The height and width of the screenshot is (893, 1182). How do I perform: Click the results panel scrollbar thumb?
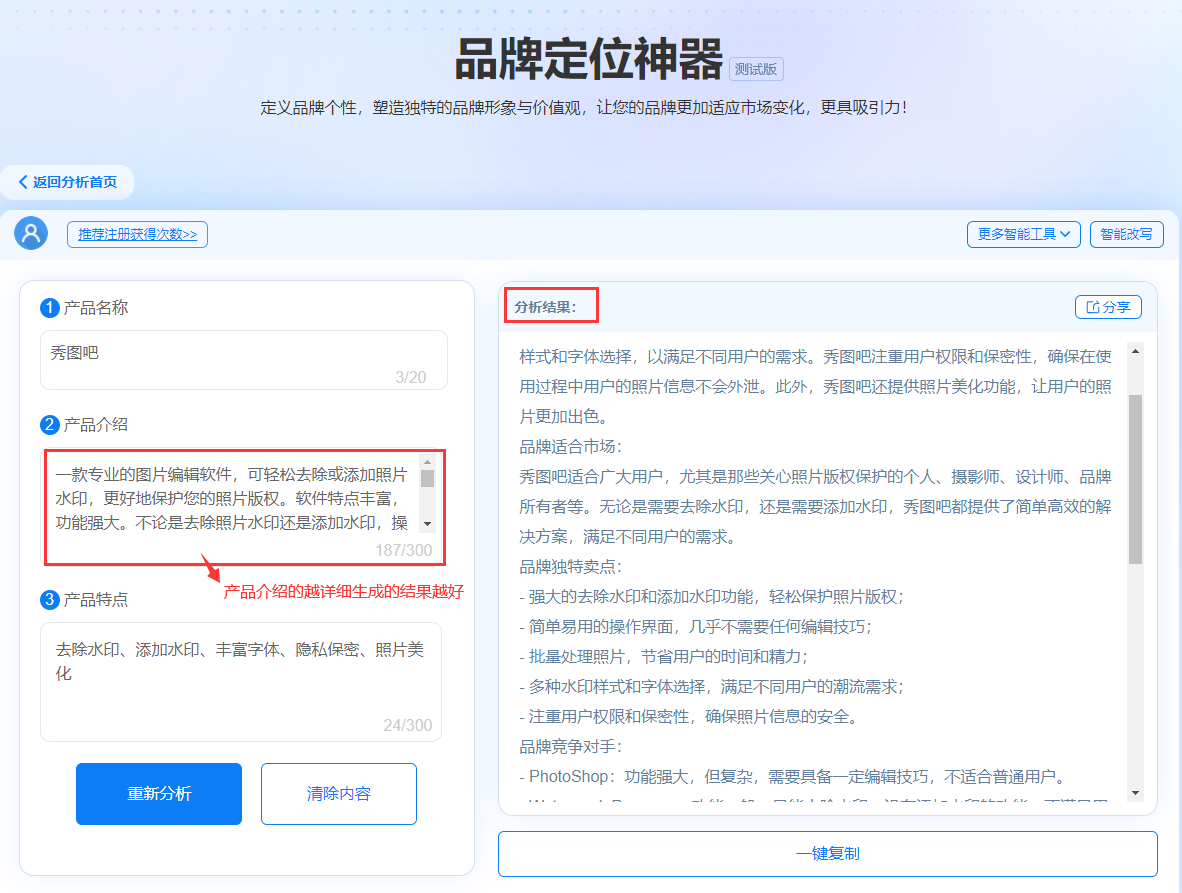pos(1135,479)
